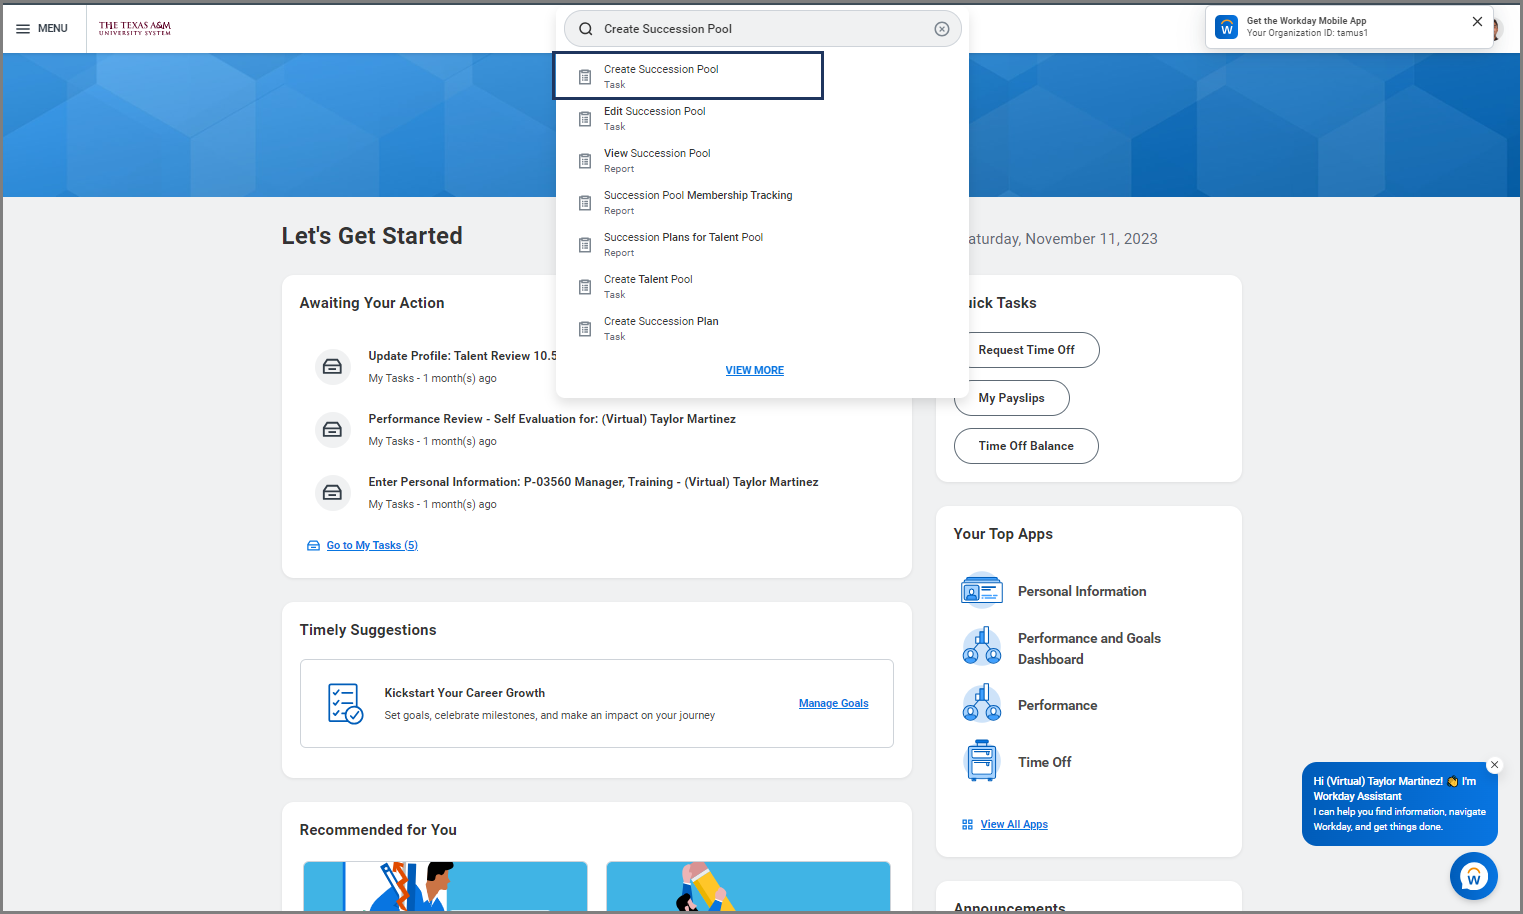Follow the Go to My Tasks link

(x=371, y=545)
